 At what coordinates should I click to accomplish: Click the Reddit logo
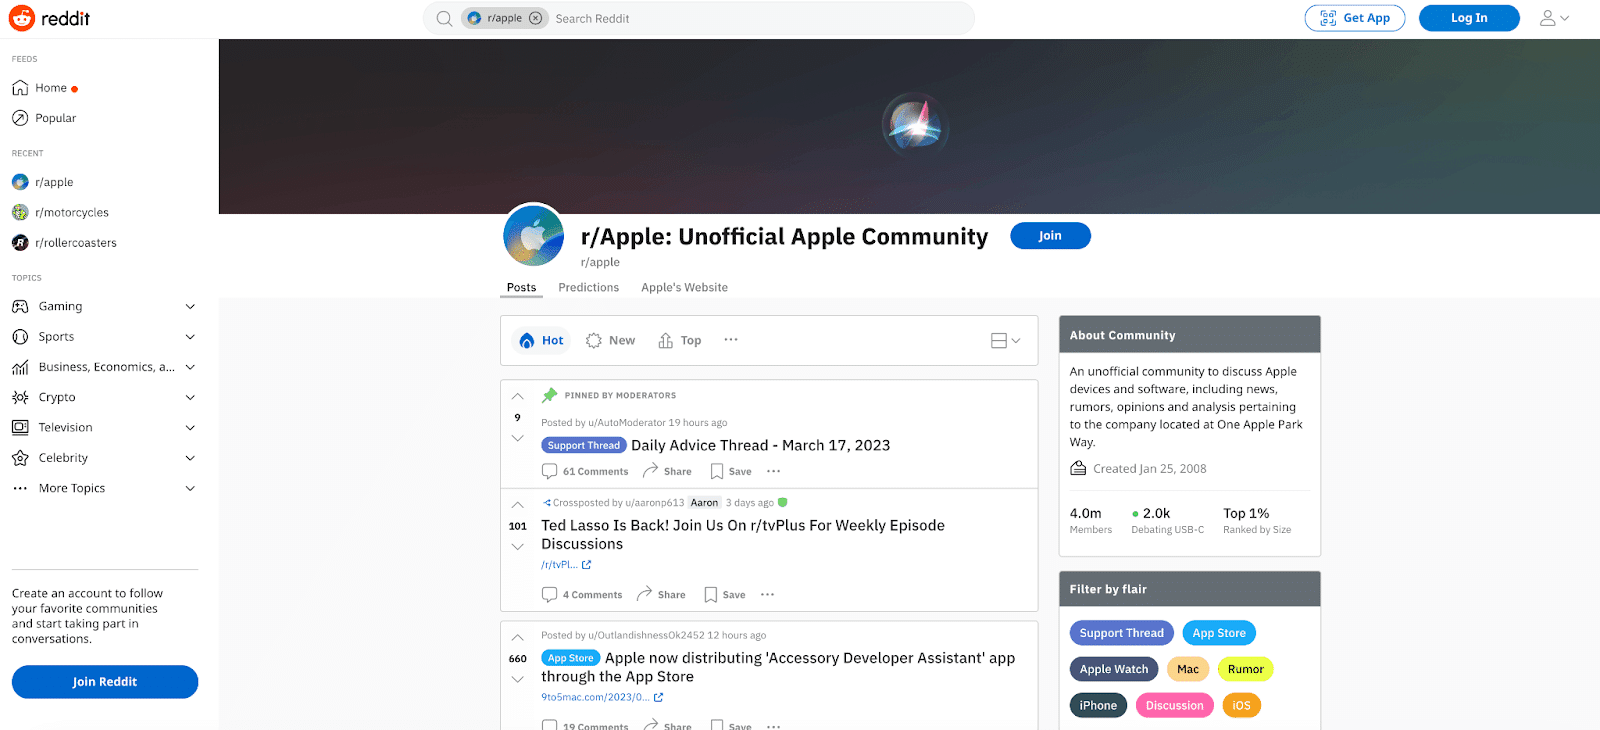(x=49, y=18)
